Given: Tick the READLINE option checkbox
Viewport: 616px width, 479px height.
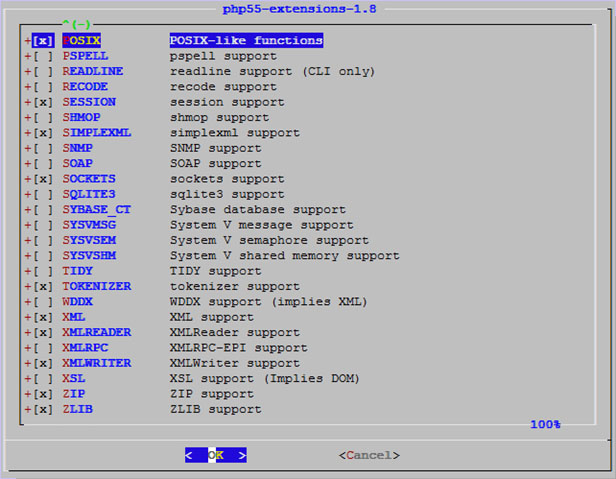Looking at the screenshot, I should pos(43,72).
